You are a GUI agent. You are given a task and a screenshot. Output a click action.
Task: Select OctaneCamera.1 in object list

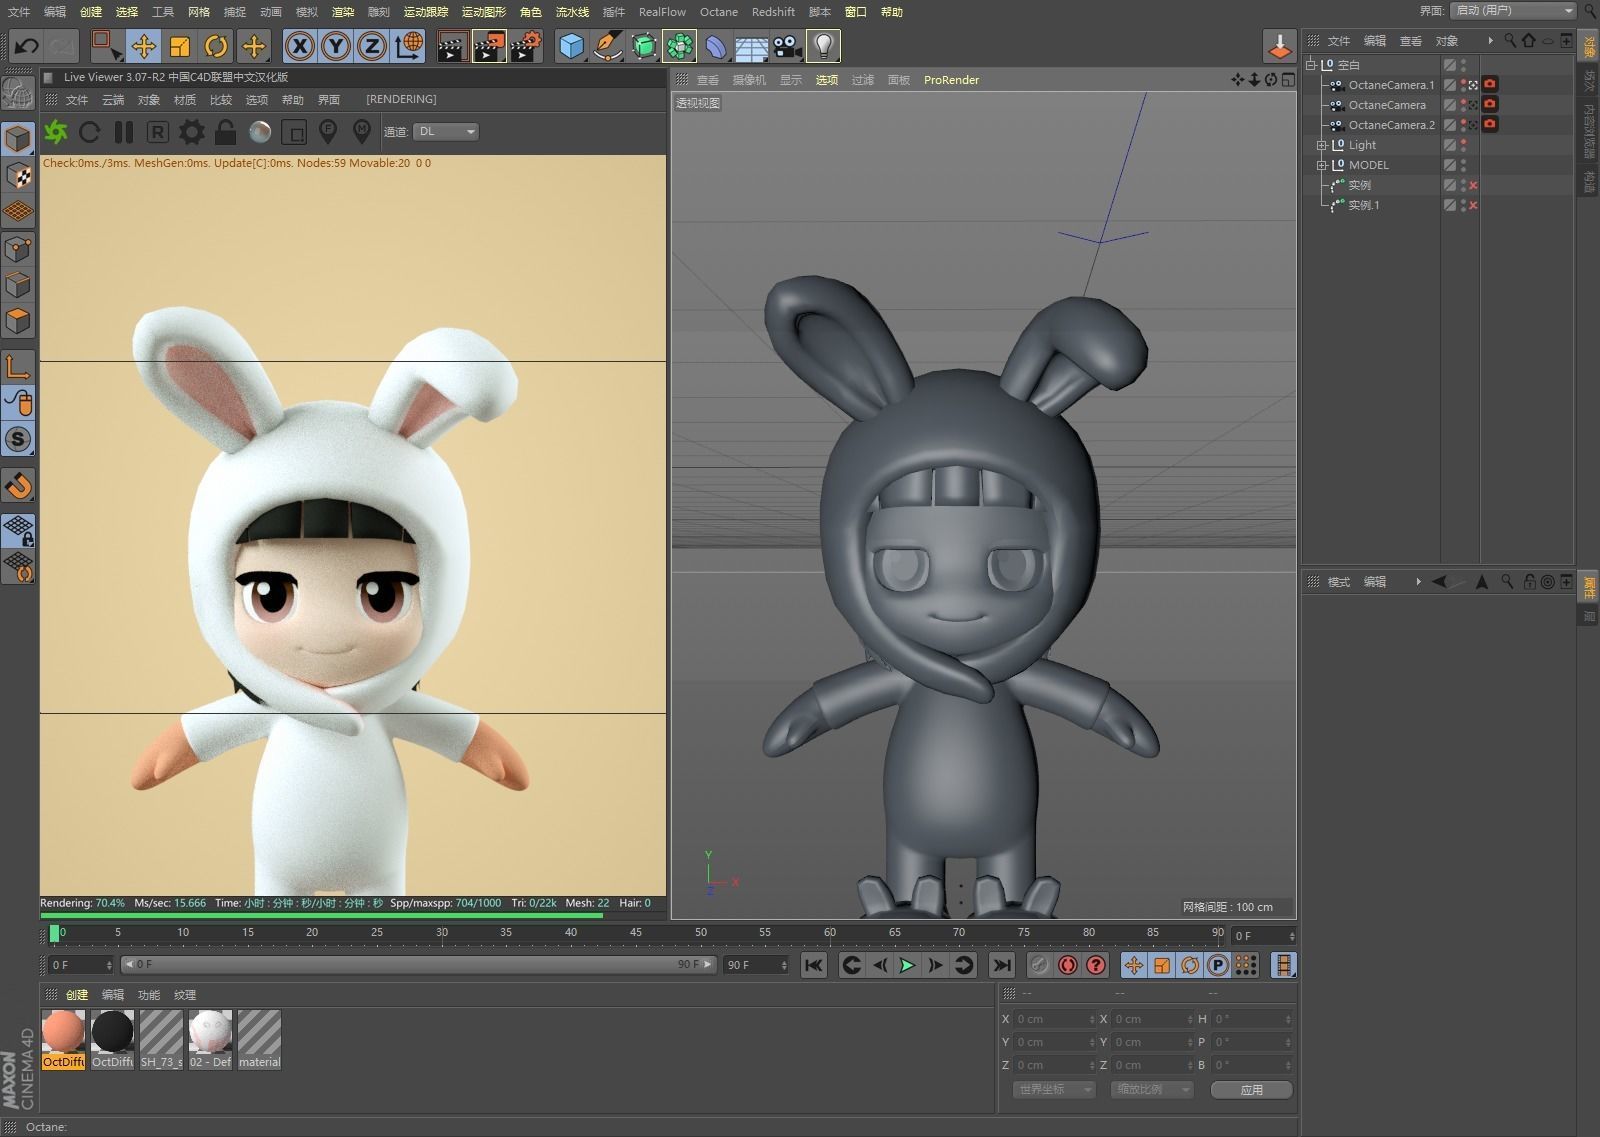[x=1391, y=85]
